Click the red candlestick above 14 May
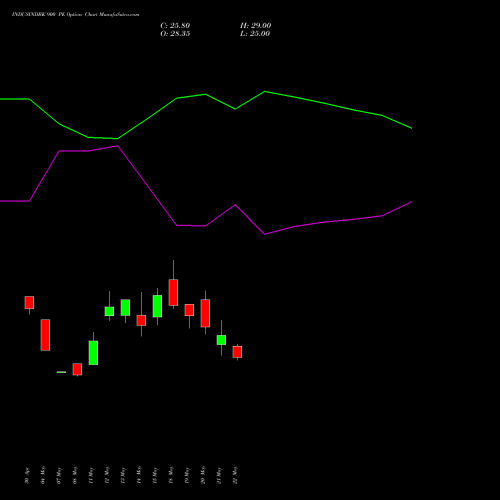 click(141, 320)
